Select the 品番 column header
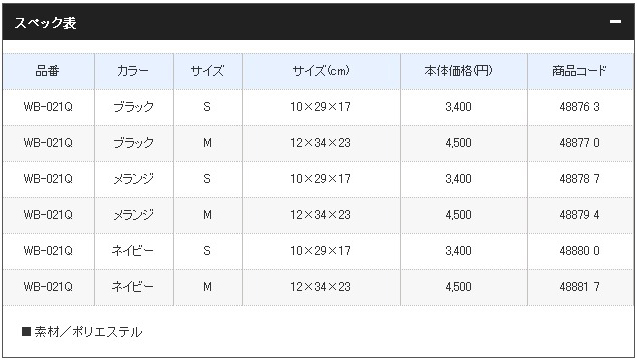The height and width of the screenshot is (362, 637). tap(48, 71)
